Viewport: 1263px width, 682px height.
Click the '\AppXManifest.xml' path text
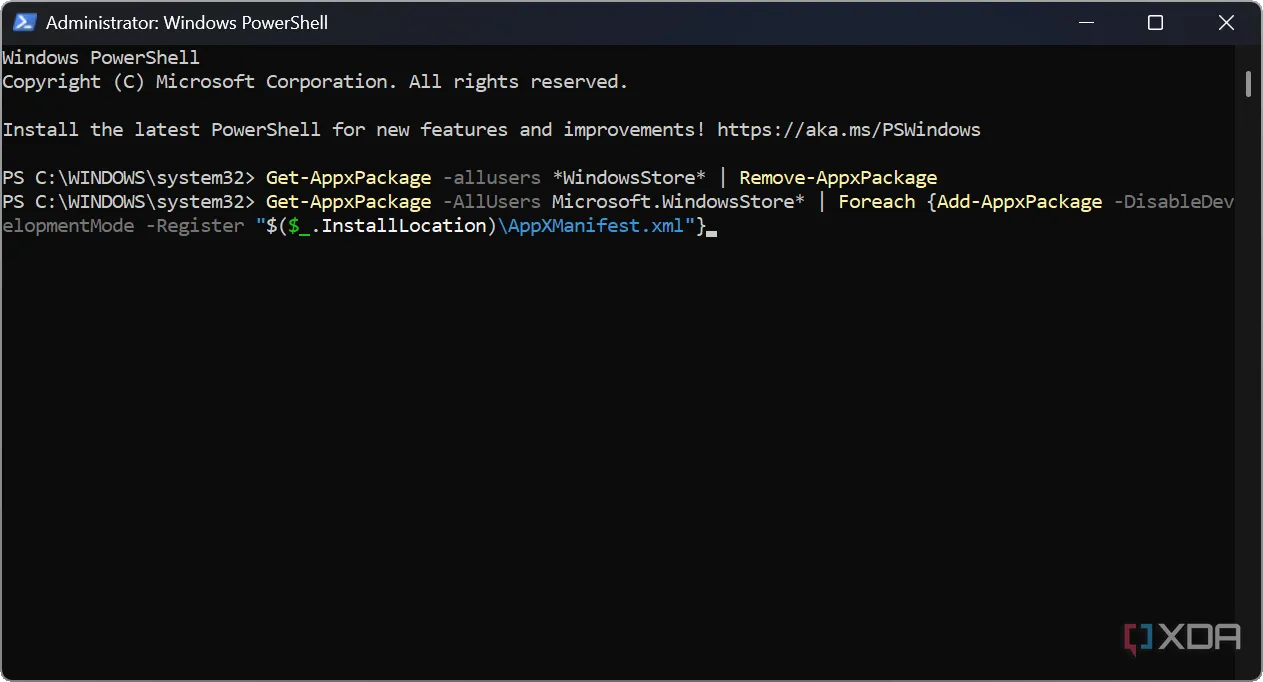pos(591,226)
